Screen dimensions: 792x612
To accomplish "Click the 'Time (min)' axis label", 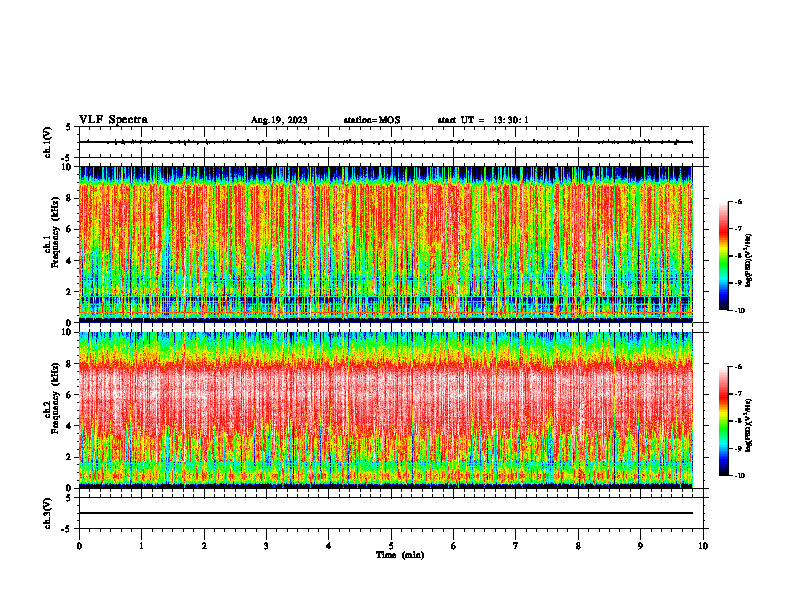I will [400, 555].
